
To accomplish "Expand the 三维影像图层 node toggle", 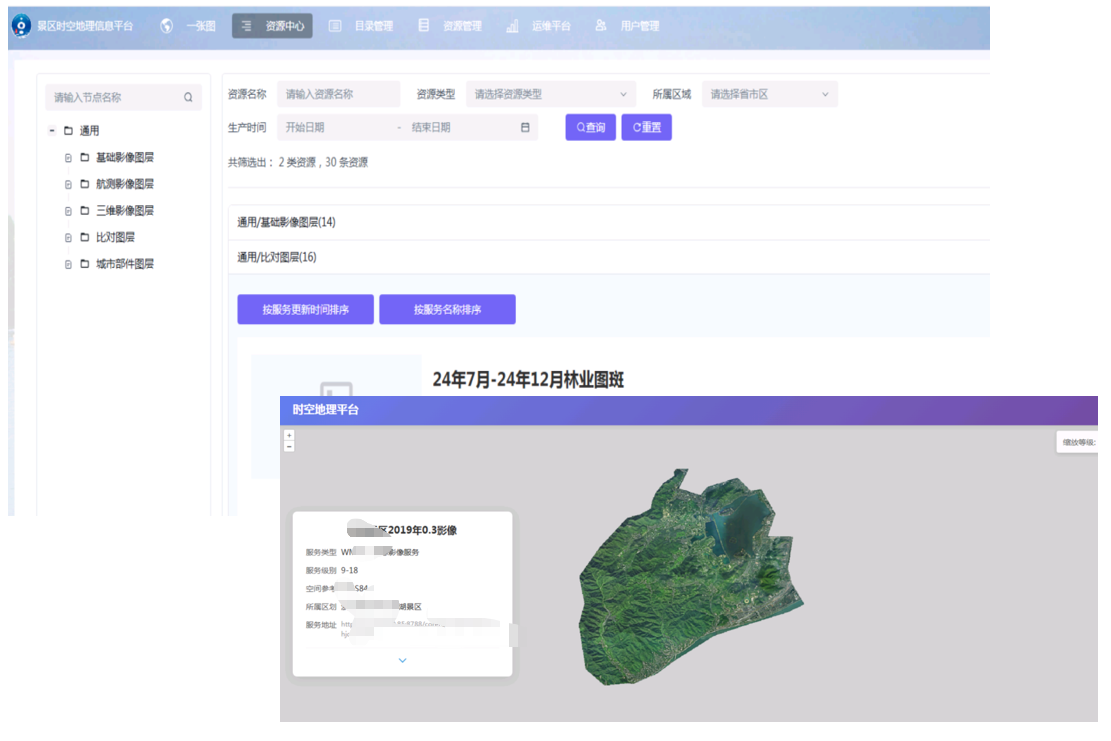I will pyautogui.click(x=68, y=211).
